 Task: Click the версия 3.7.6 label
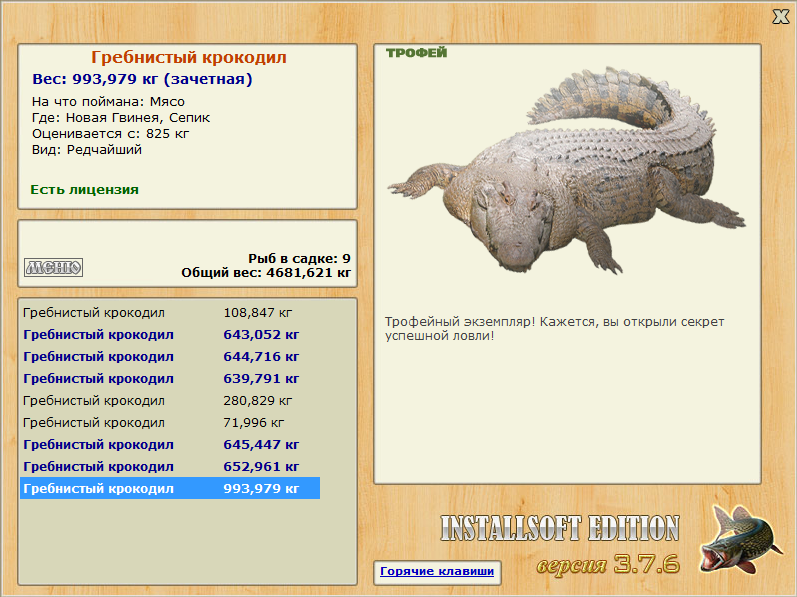[x=608, y=564]
